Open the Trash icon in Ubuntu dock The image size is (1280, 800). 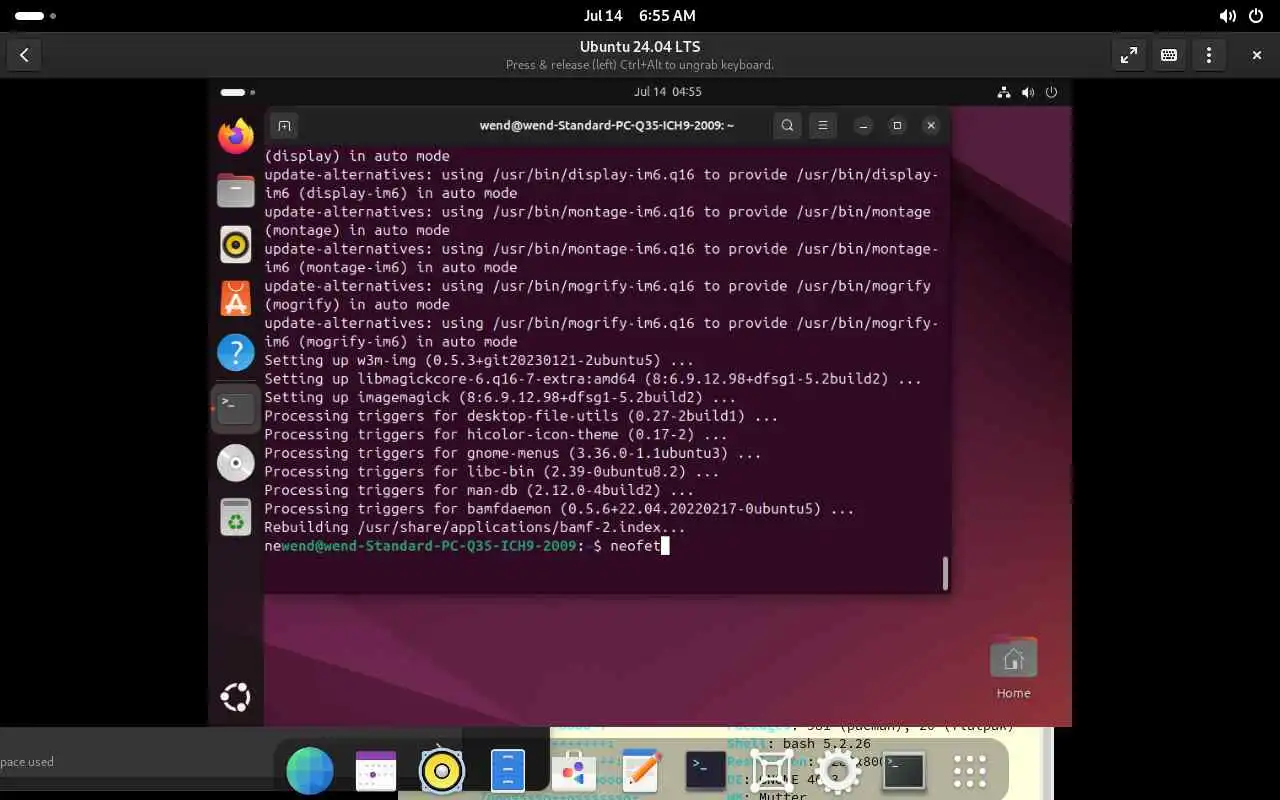click(236, 516)
